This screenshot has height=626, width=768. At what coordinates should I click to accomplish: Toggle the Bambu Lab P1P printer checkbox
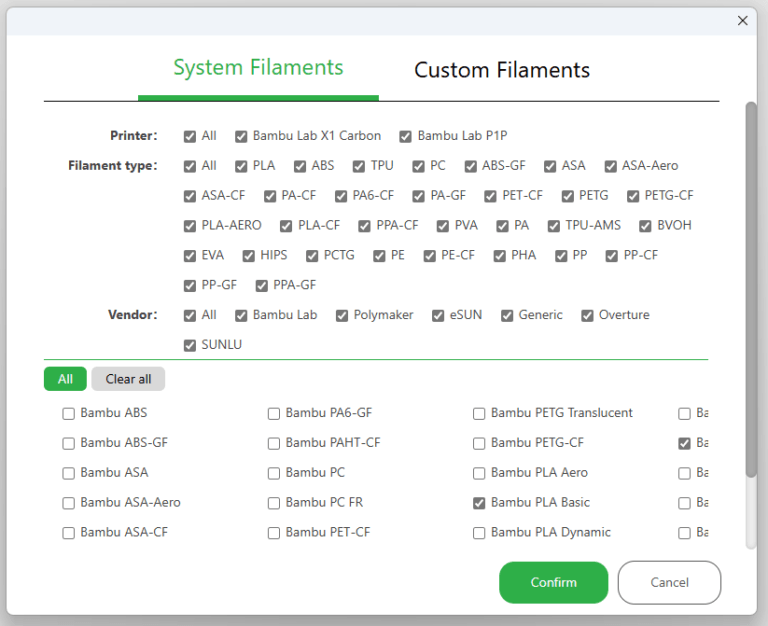click(x=406, y=136)
